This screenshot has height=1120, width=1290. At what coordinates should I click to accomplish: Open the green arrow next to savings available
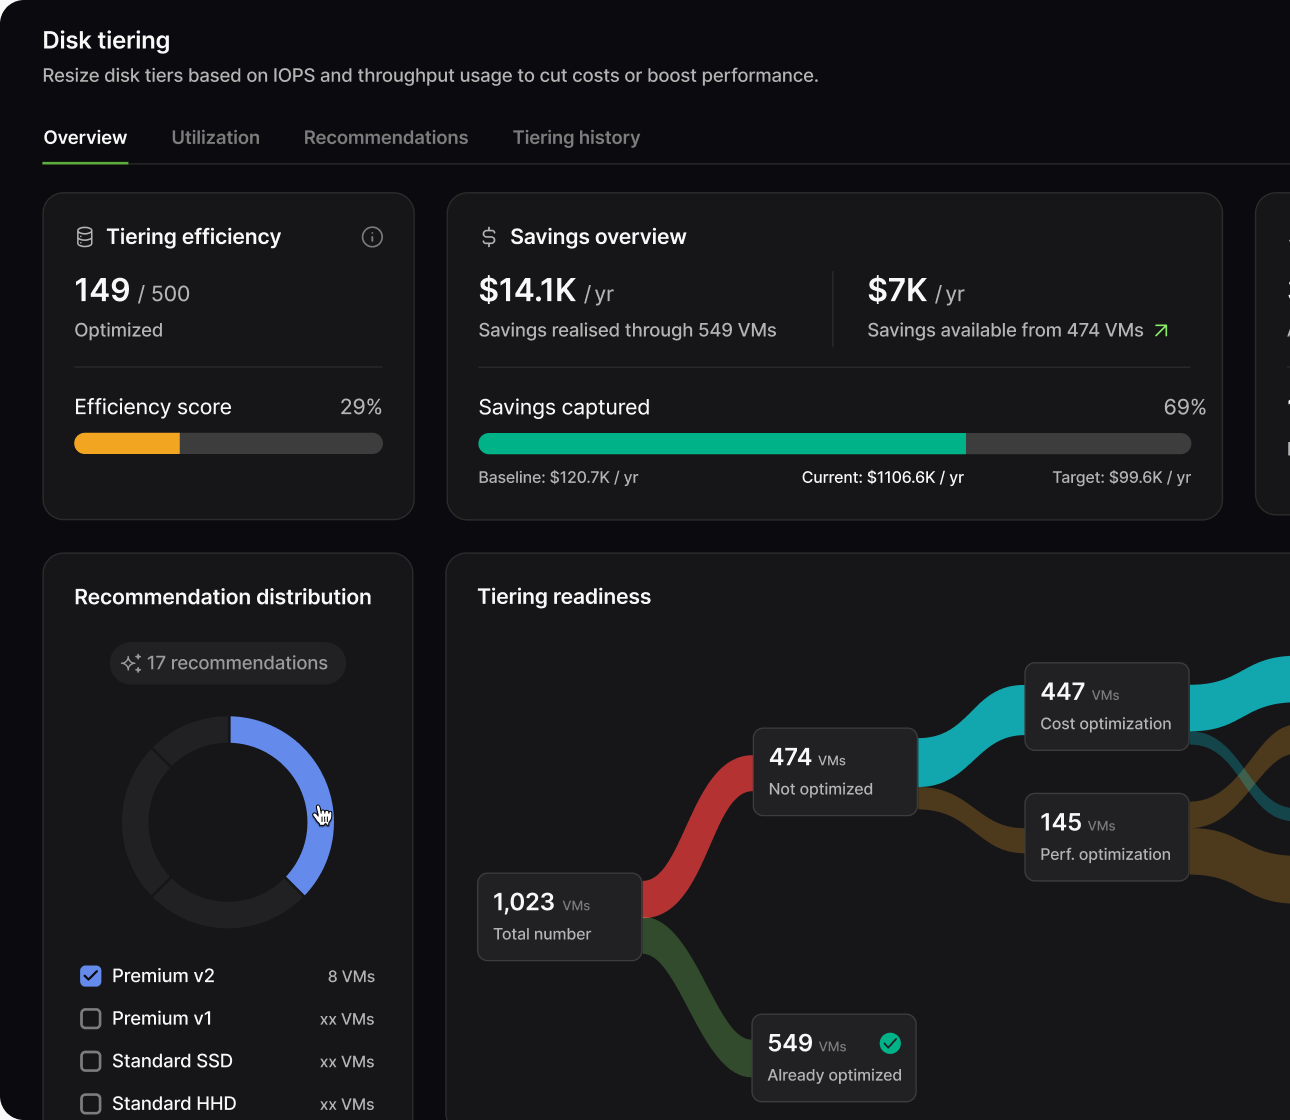(x=1161, y=330)
